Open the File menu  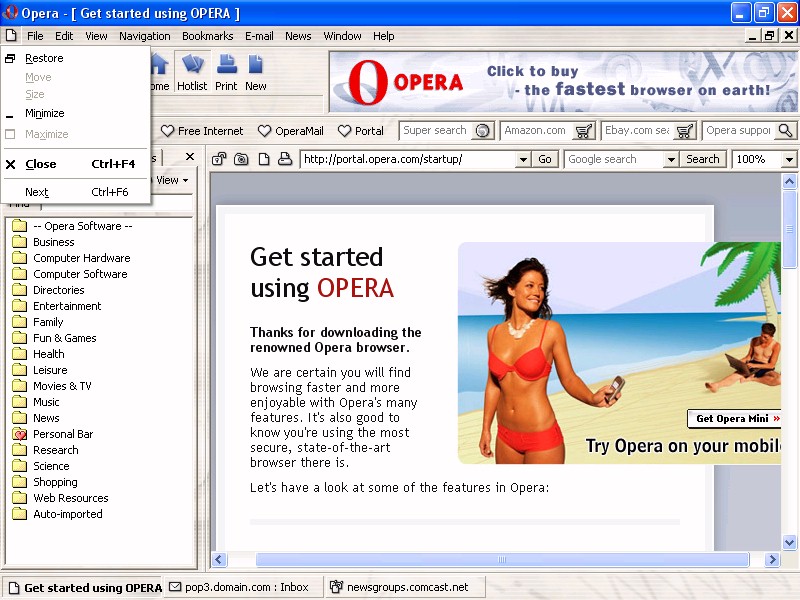point(35,36)
